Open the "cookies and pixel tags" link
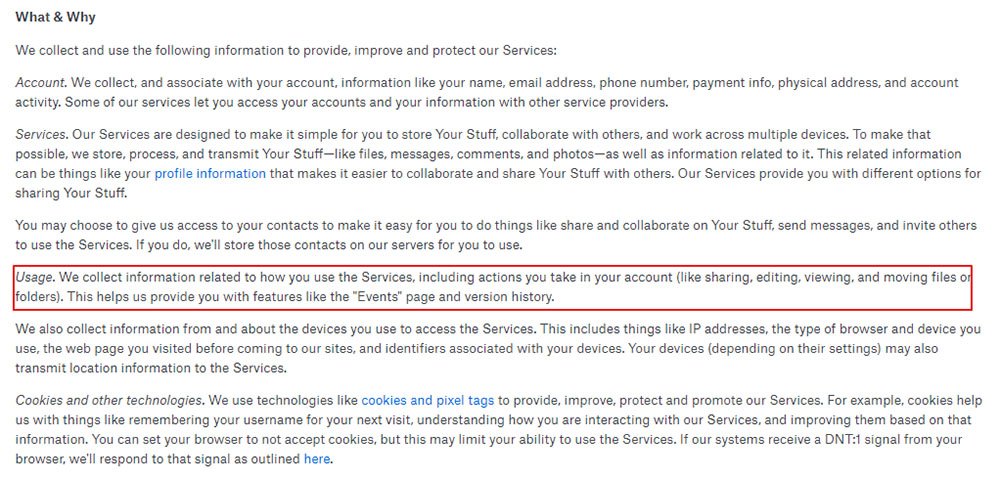Image resolution: width=1000 pixels, height=479 pixels. tap(427, 401)
